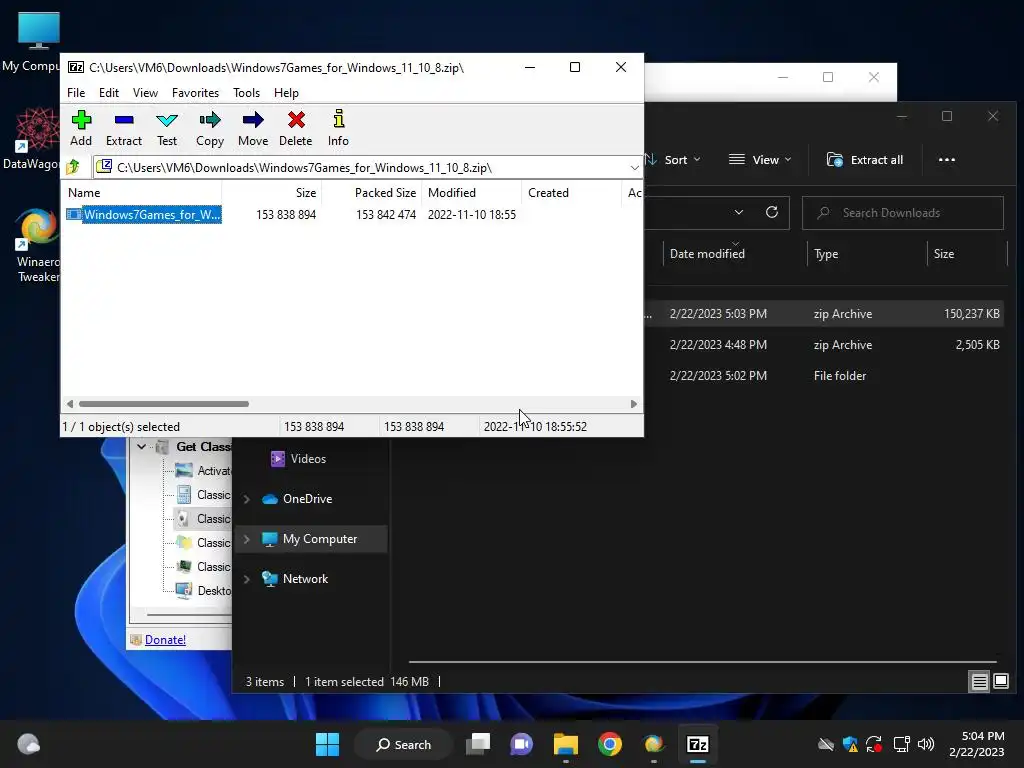Open Task View from the taskbar
Image resolution: width=1024 pixels, height=768 pixels.
478,744
